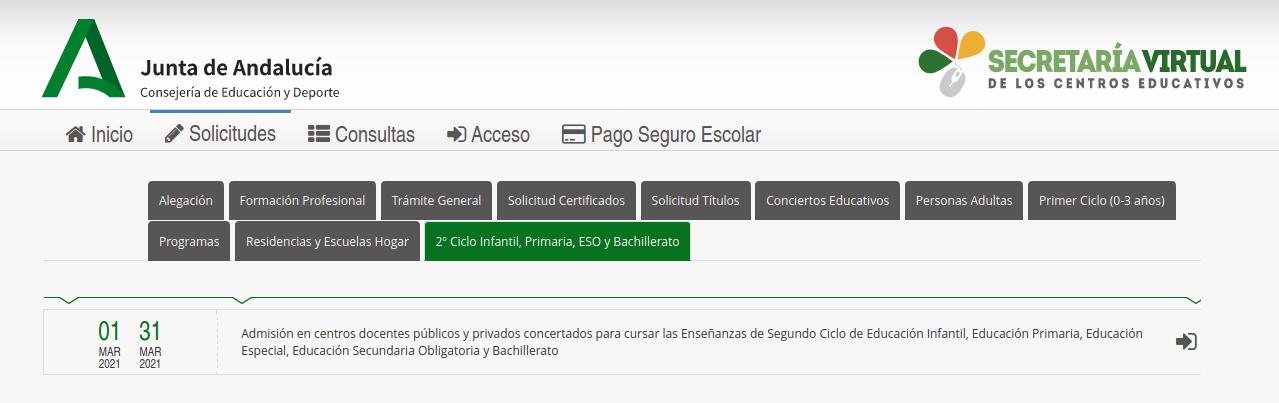
Task: Click the list icon beside Consultas
Action: click(x=318, y=134)
